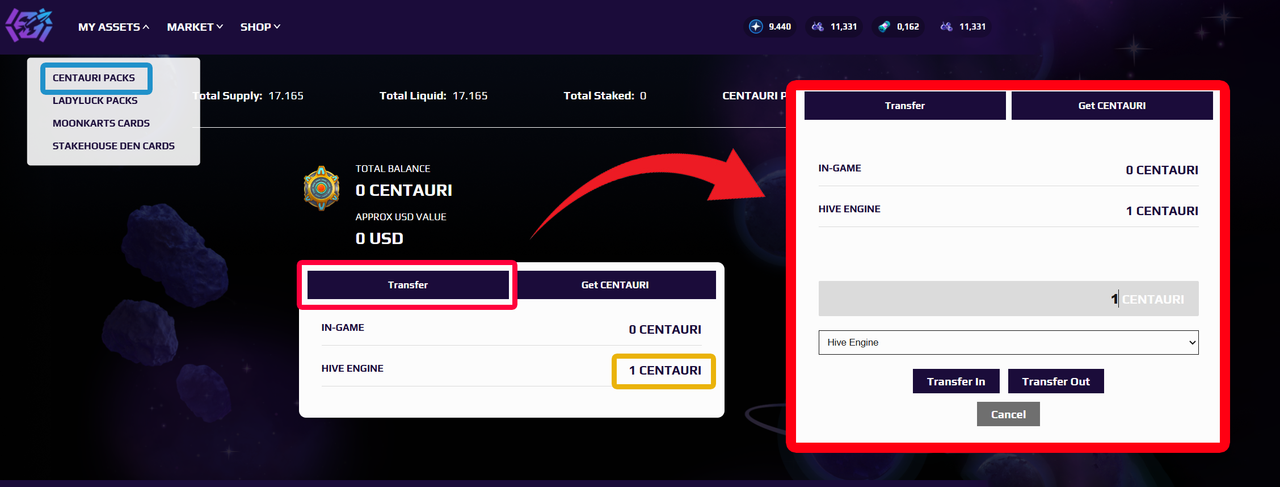
Task: Click 1 CENTAURI Hive Engine value in large dialog
Action: click(1162, 211)
